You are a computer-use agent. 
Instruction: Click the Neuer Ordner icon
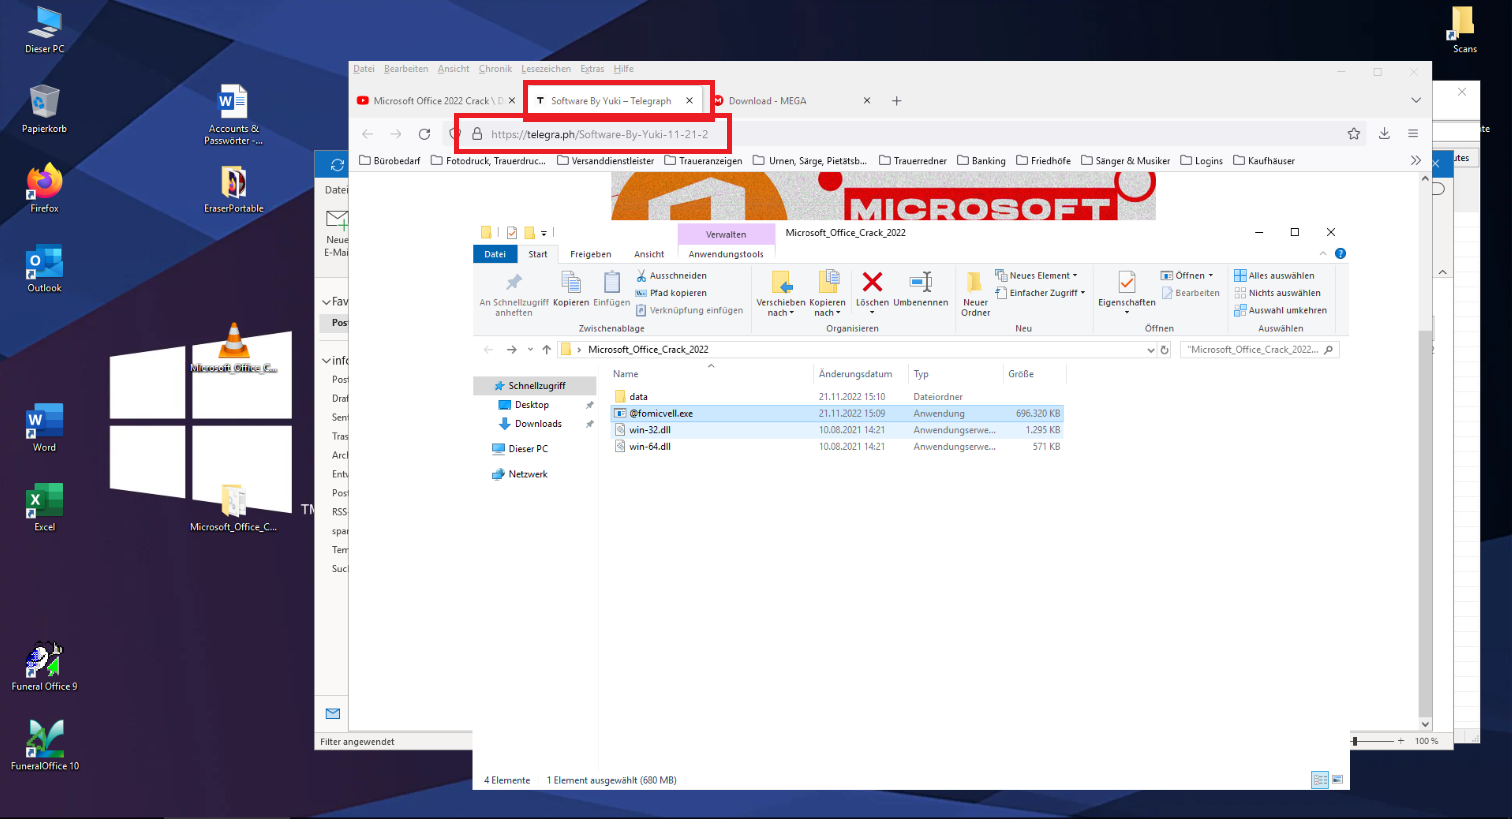975,284
